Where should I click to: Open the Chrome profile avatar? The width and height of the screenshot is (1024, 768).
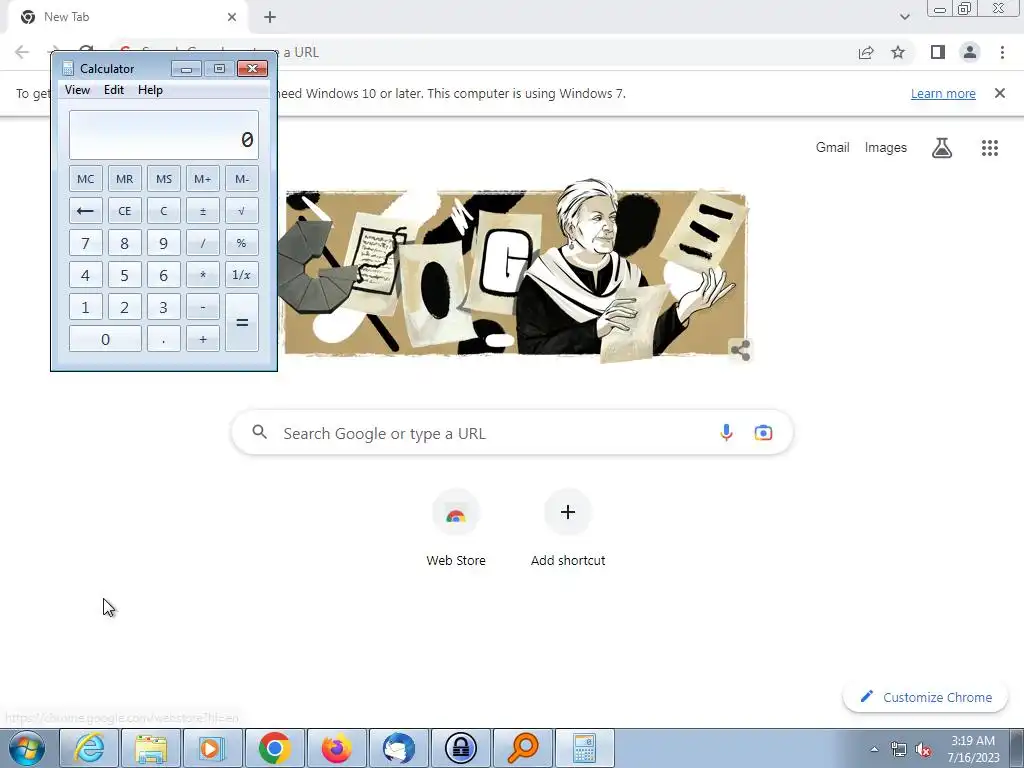point(970,52)
